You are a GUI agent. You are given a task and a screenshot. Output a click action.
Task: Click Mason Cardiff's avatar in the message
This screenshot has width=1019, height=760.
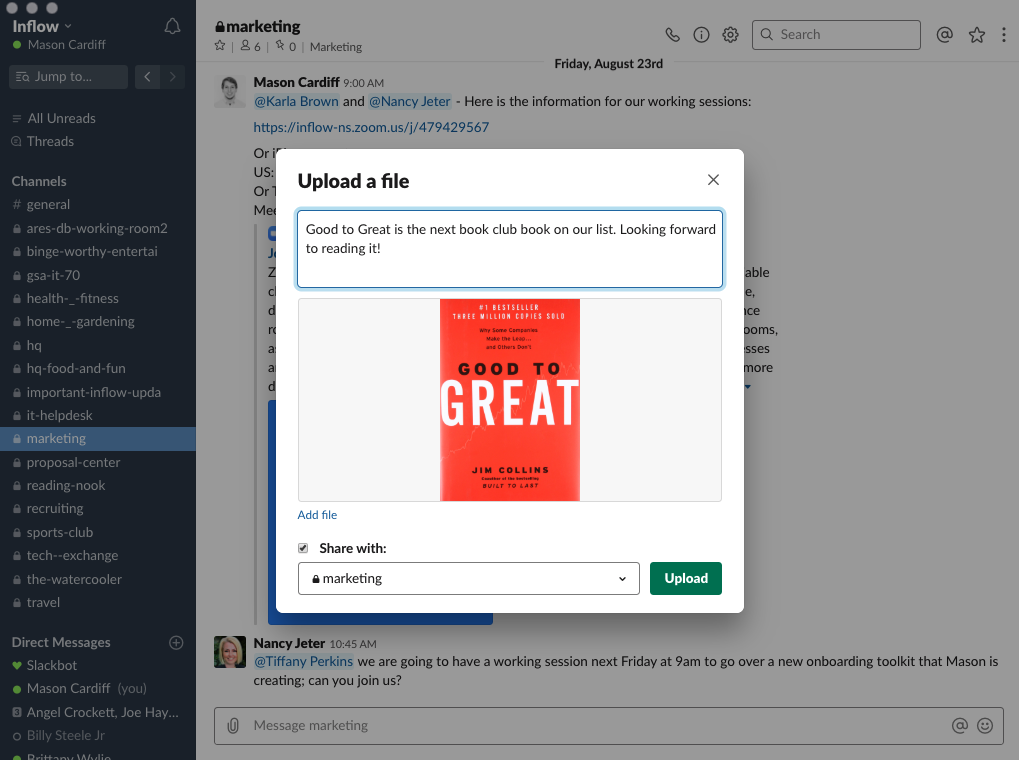pos(230,91)
